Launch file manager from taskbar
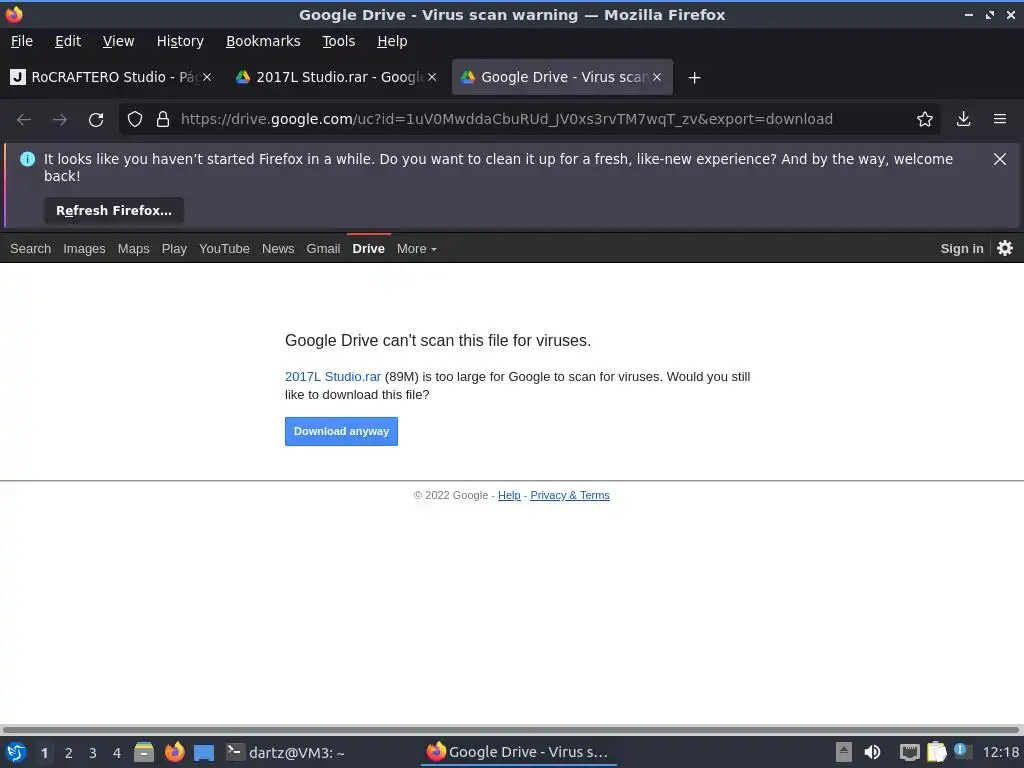Image resolution: width=1024 pixels, height=768 pixels. [144, 752]
